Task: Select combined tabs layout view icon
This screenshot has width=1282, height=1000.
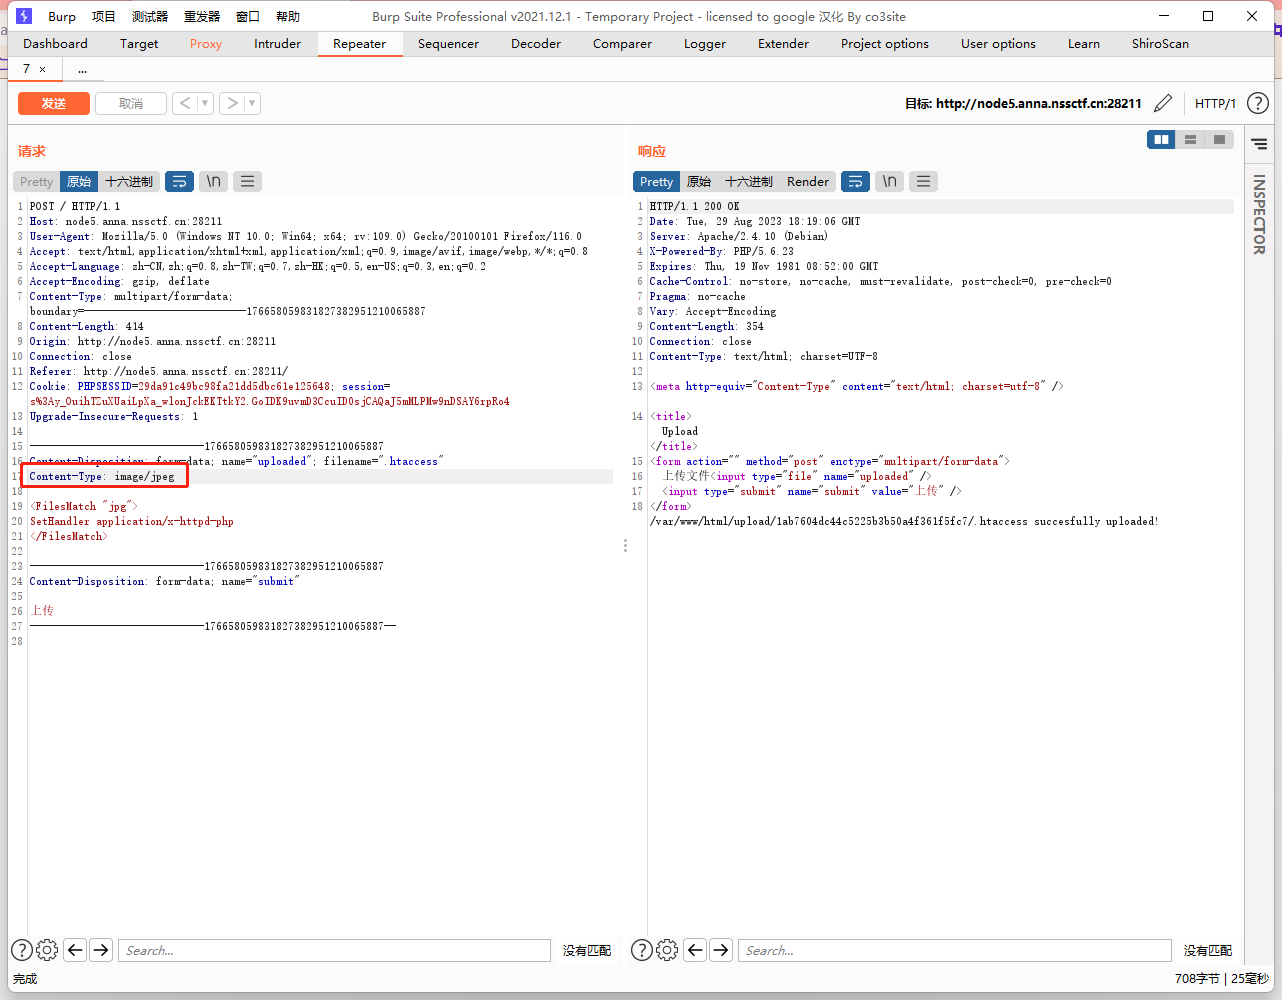Action: [1219, 140]
